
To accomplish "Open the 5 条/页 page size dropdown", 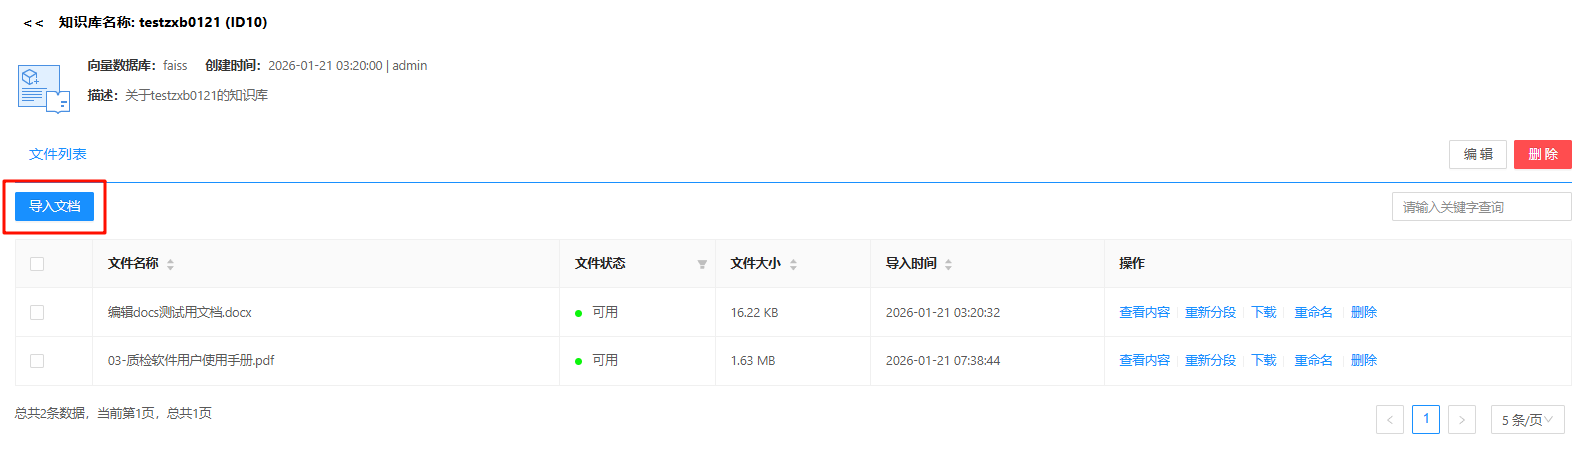I will [1527, 420].
